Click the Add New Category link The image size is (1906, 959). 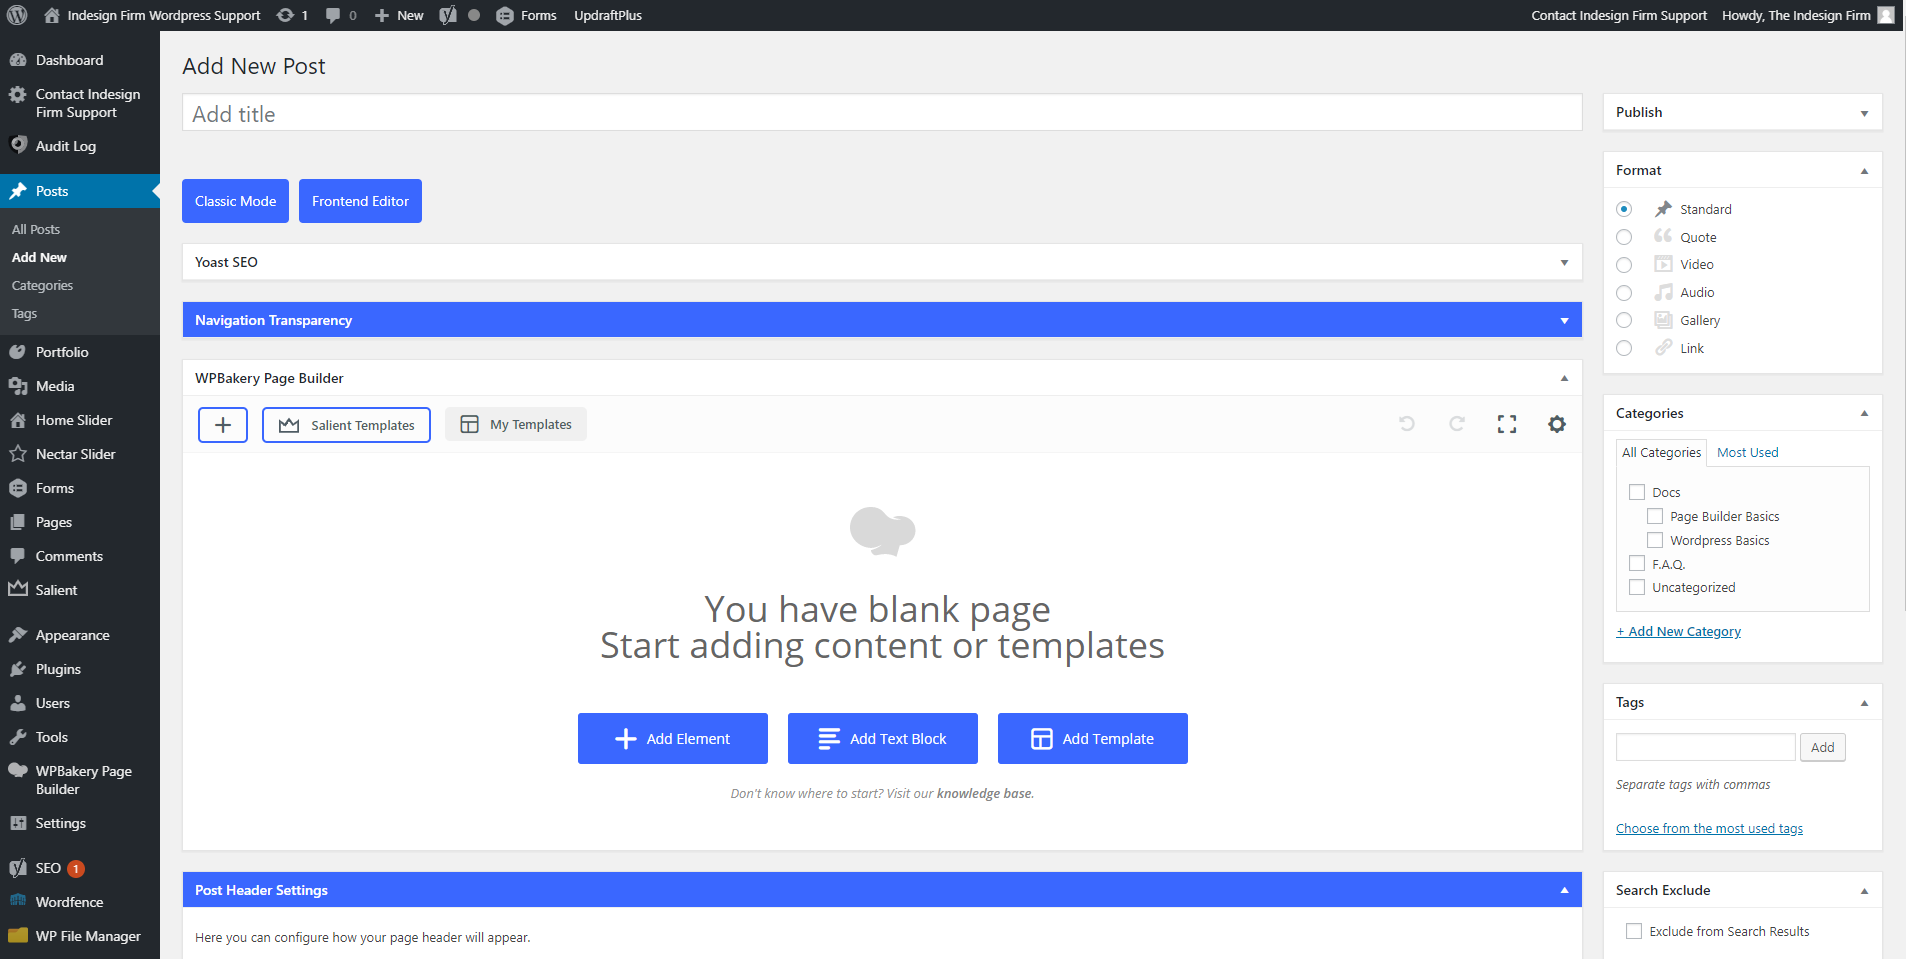pyautogui.click(x=1678, y=632)
